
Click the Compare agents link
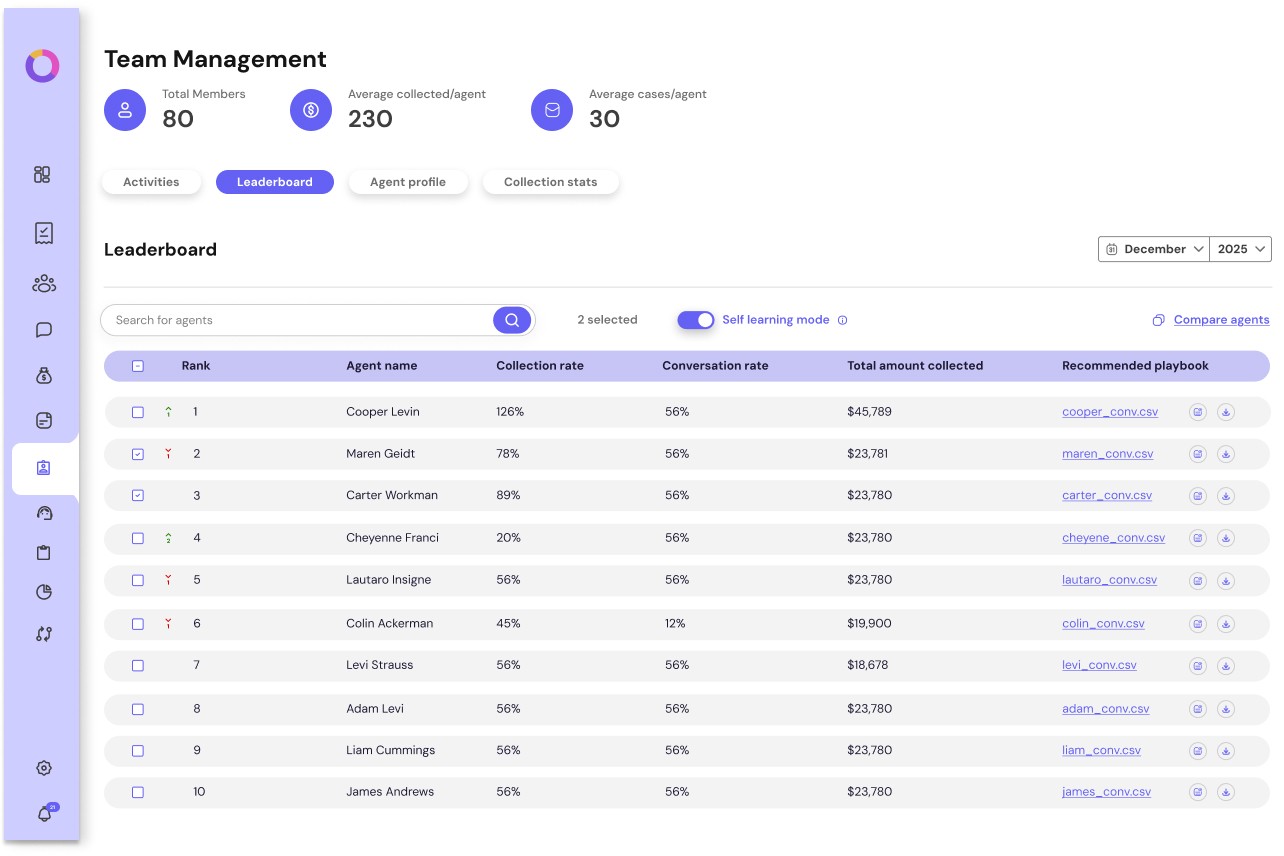1221,320
